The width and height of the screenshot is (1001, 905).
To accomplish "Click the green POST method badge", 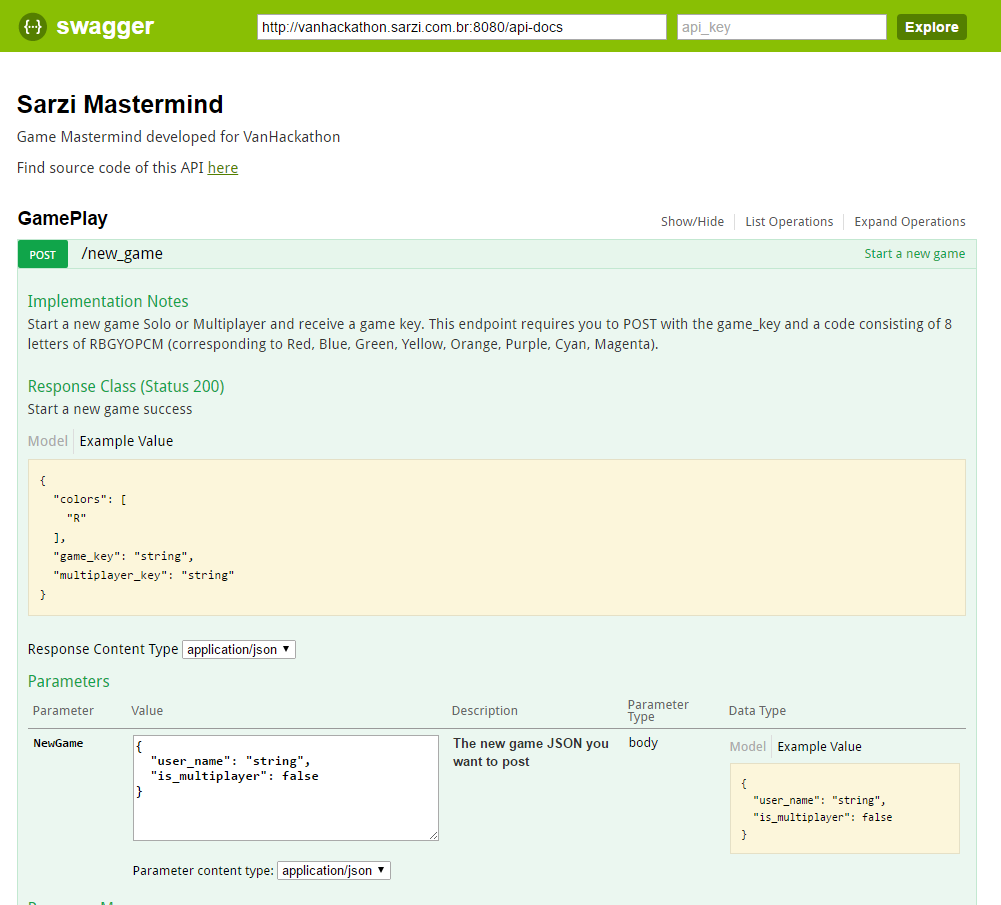I will pyautogui.click(x=43, y=255).
